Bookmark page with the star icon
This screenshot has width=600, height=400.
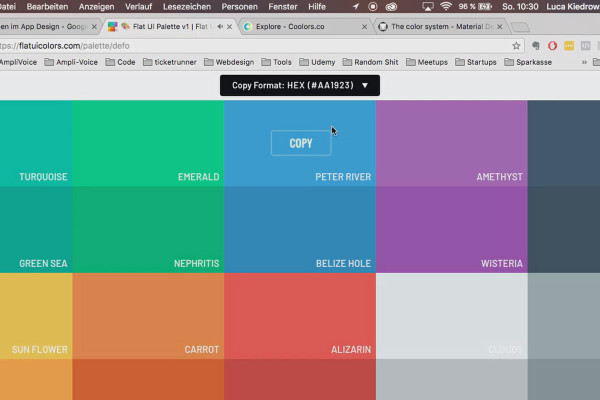tap(516, 46)
